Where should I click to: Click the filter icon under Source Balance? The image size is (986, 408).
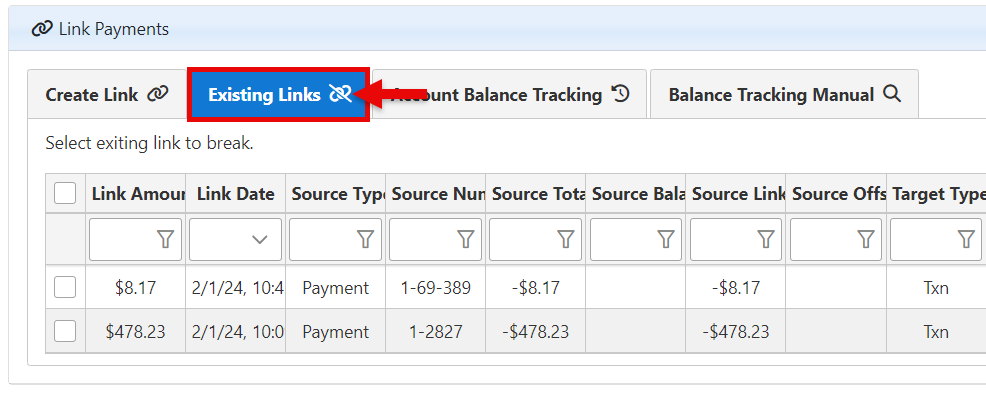666,240
